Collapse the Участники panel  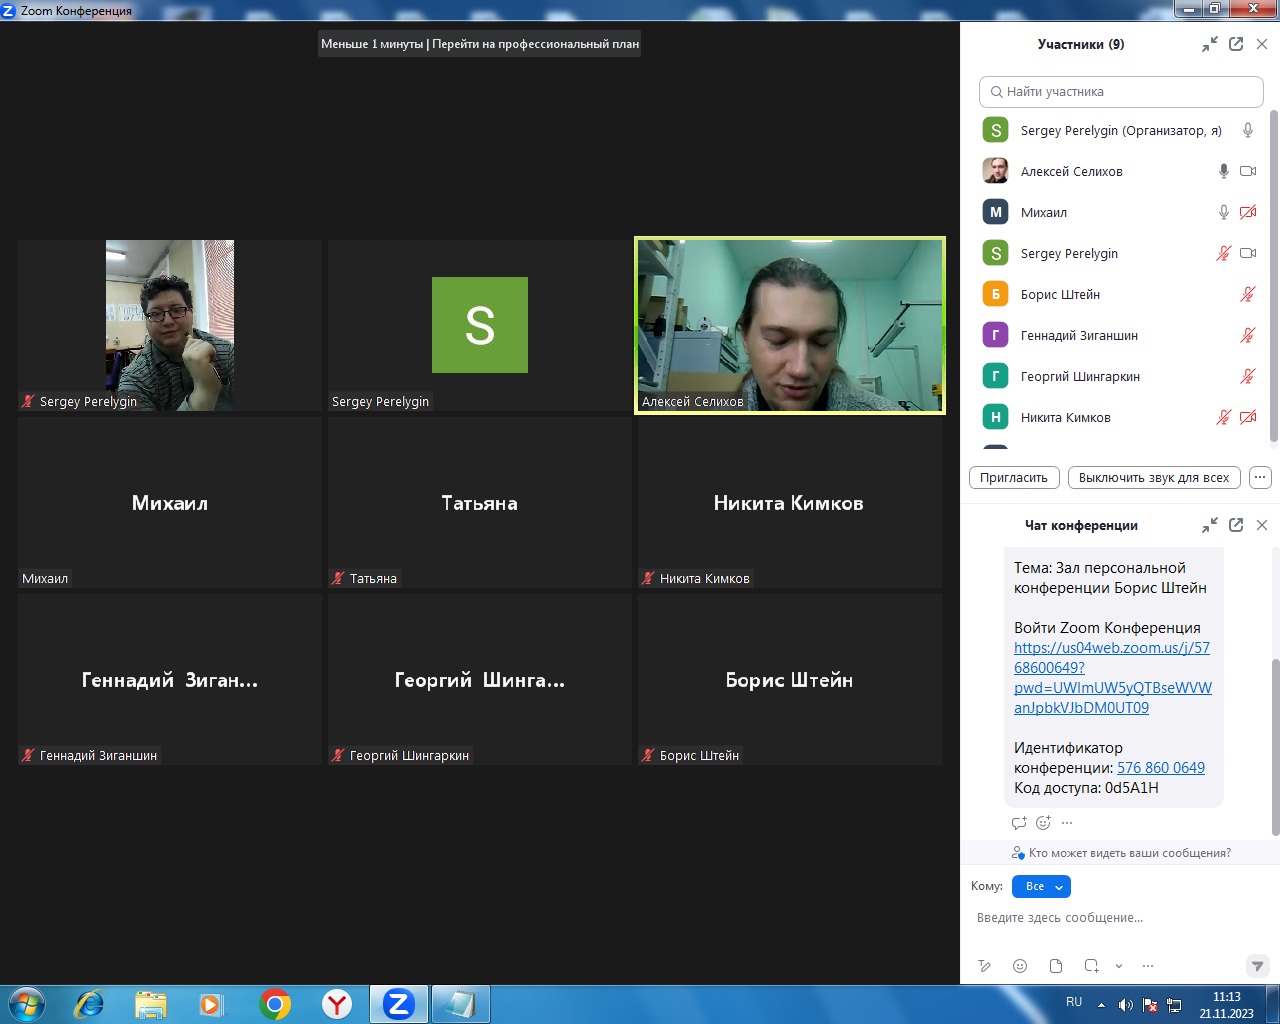[1210, 44]
